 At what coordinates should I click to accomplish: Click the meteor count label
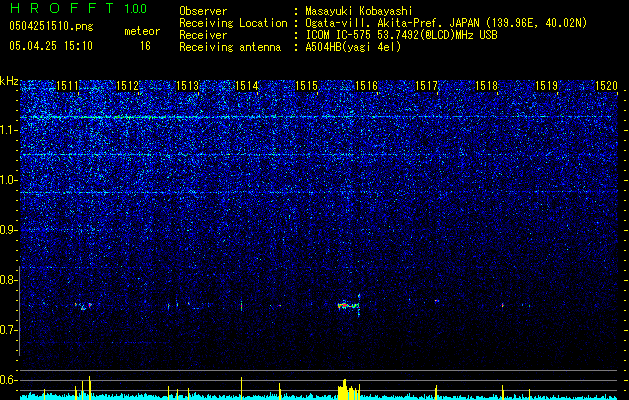tap(142, 31)
